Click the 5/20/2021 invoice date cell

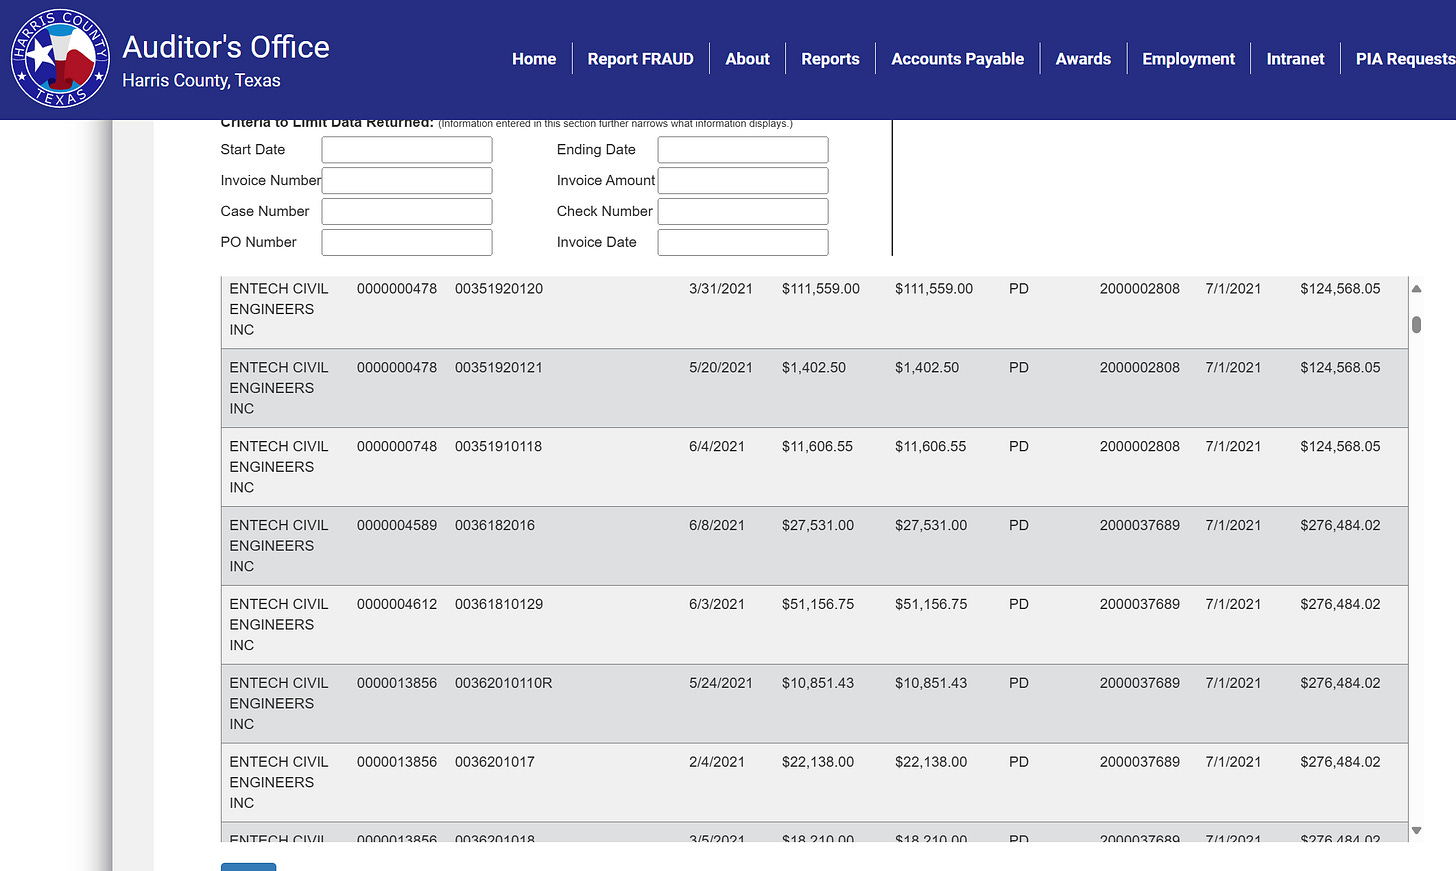tap(721, 368)
